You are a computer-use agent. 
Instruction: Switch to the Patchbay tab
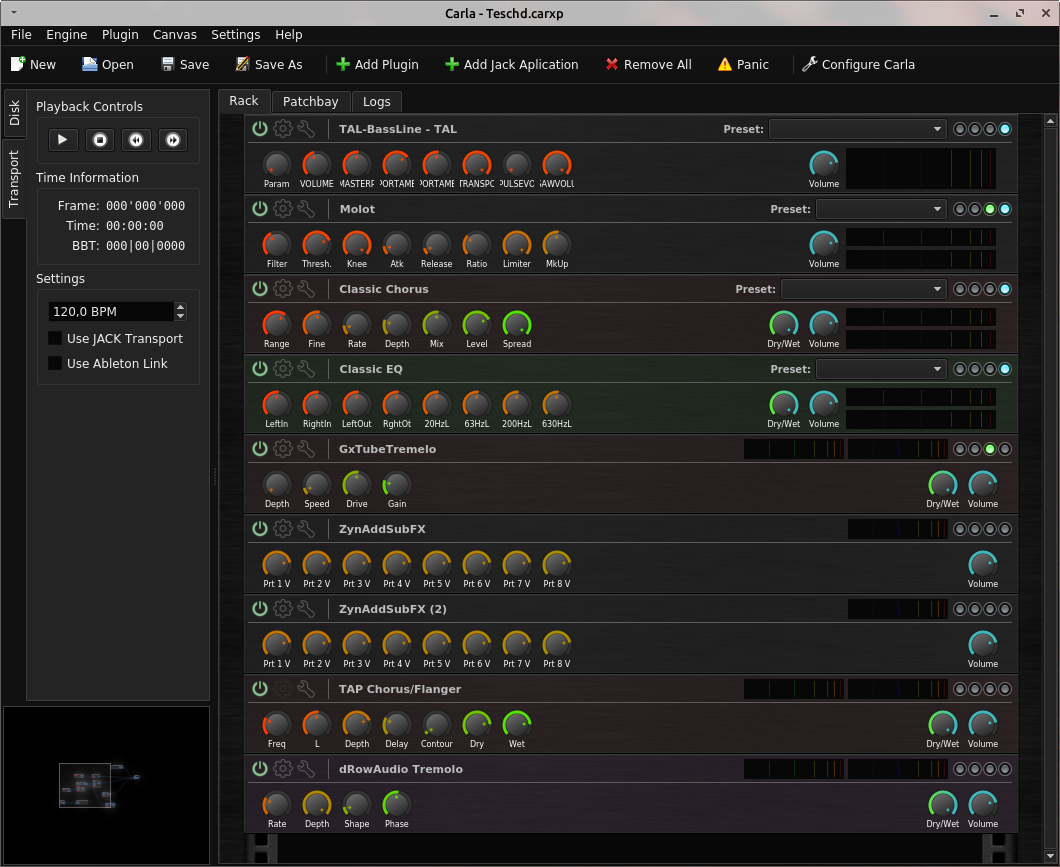(x=310, y=101)
